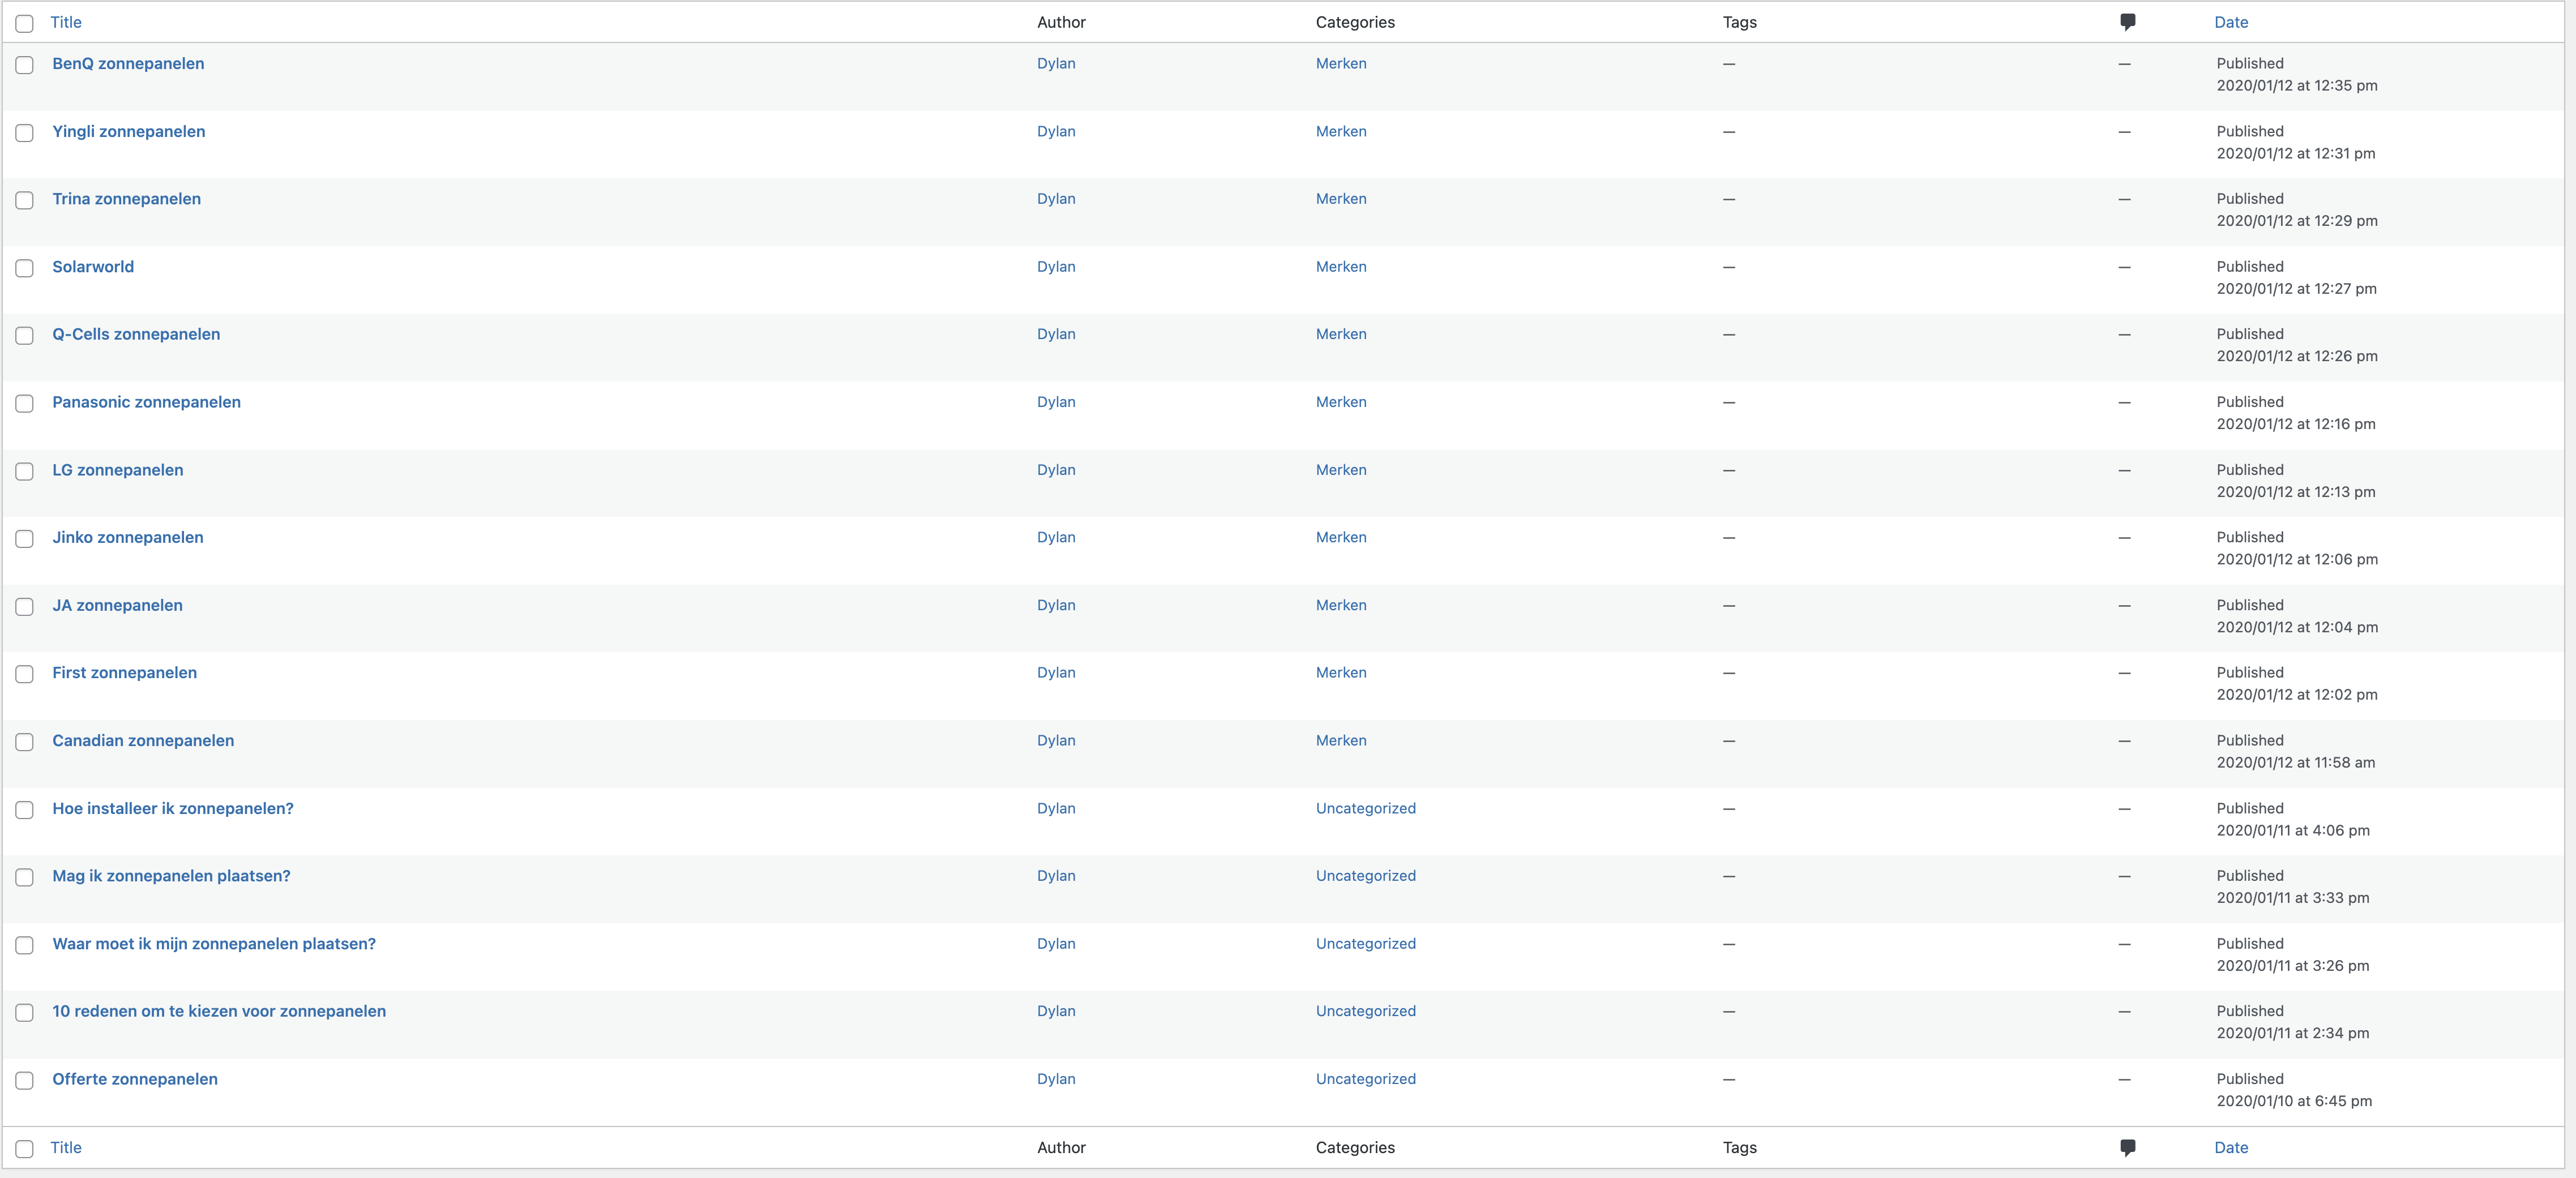Select the Waar moet ik mijn zonnepanelen plaatsen? checkbox
The width and height of the screenshot is (2576, 1178).
pyautogui.click(x=25, y=945)
